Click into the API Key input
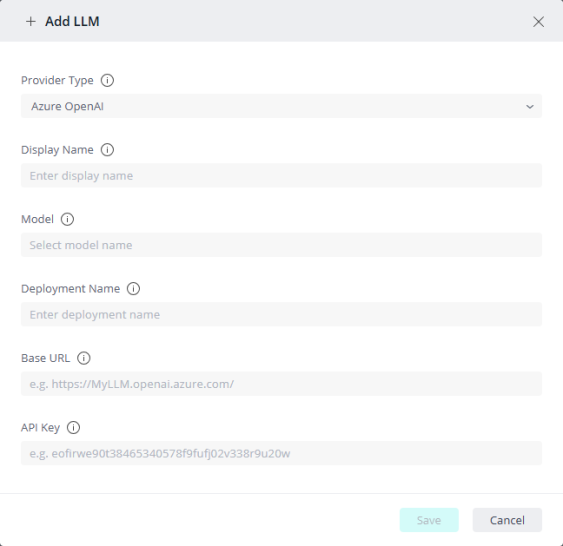The width and height of the screenshot is (563, 546). click(x=281, y=453)
